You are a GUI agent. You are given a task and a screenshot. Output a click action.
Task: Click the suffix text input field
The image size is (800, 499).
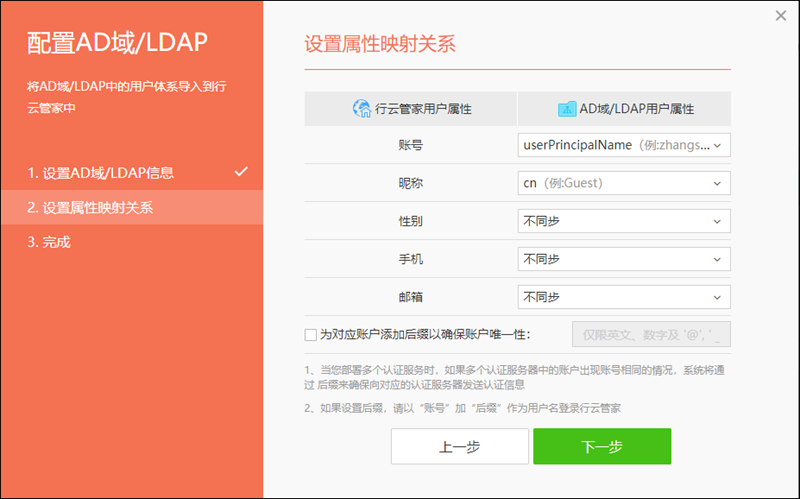coord(651,334)
